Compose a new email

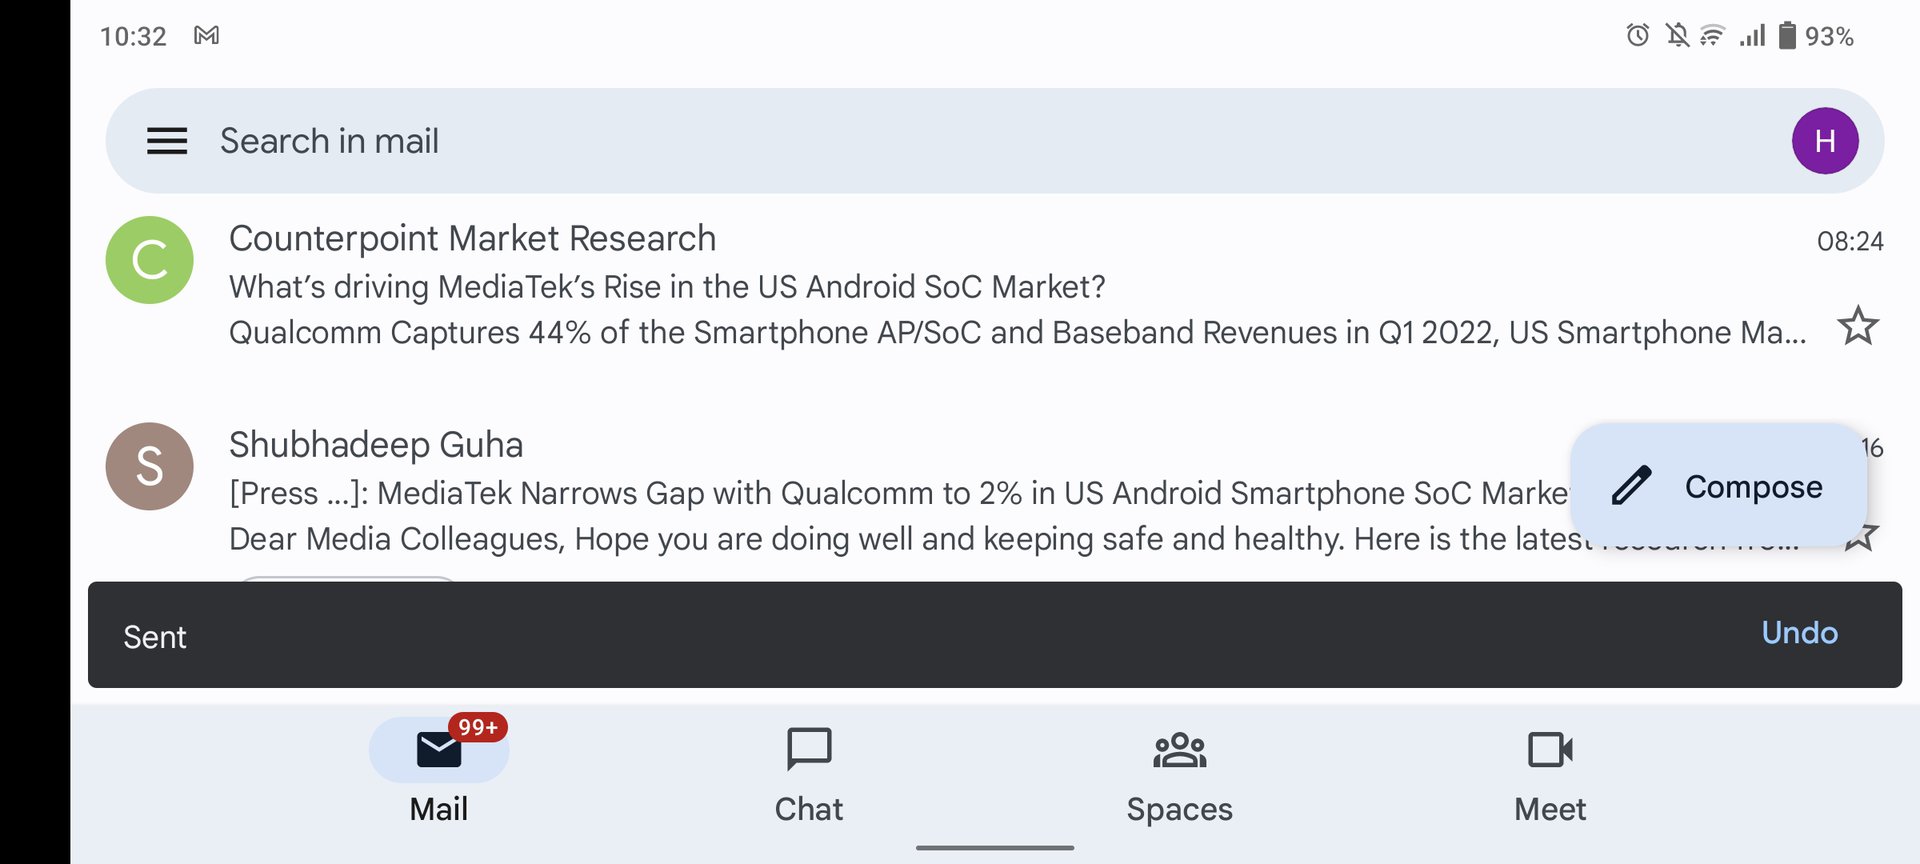pyautogui.click(x=1718, y=486)
